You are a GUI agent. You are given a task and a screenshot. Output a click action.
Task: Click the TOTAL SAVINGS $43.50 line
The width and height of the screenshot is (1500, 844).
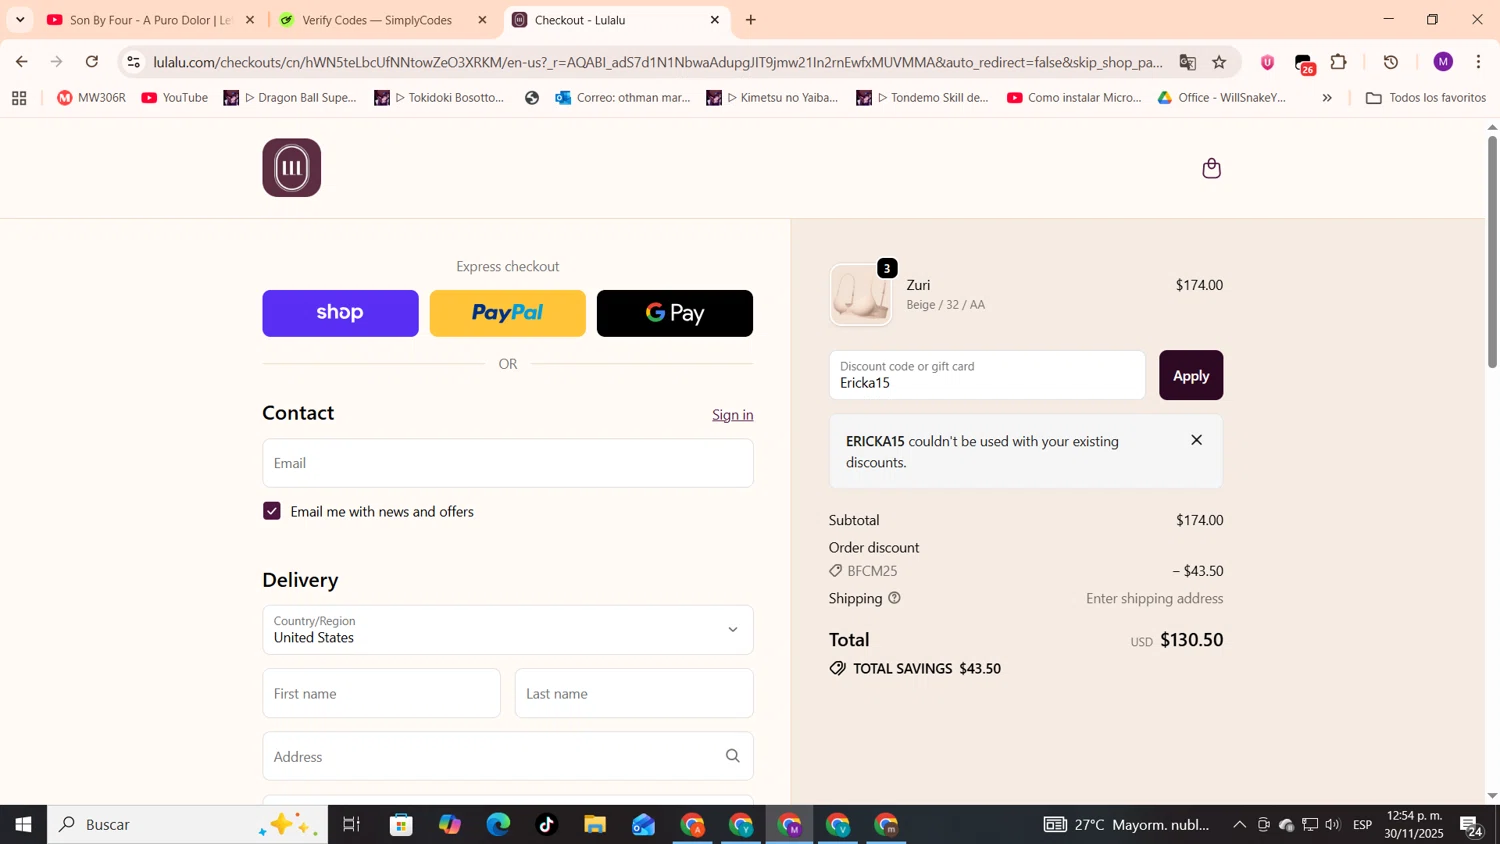[x=915, y=668]
